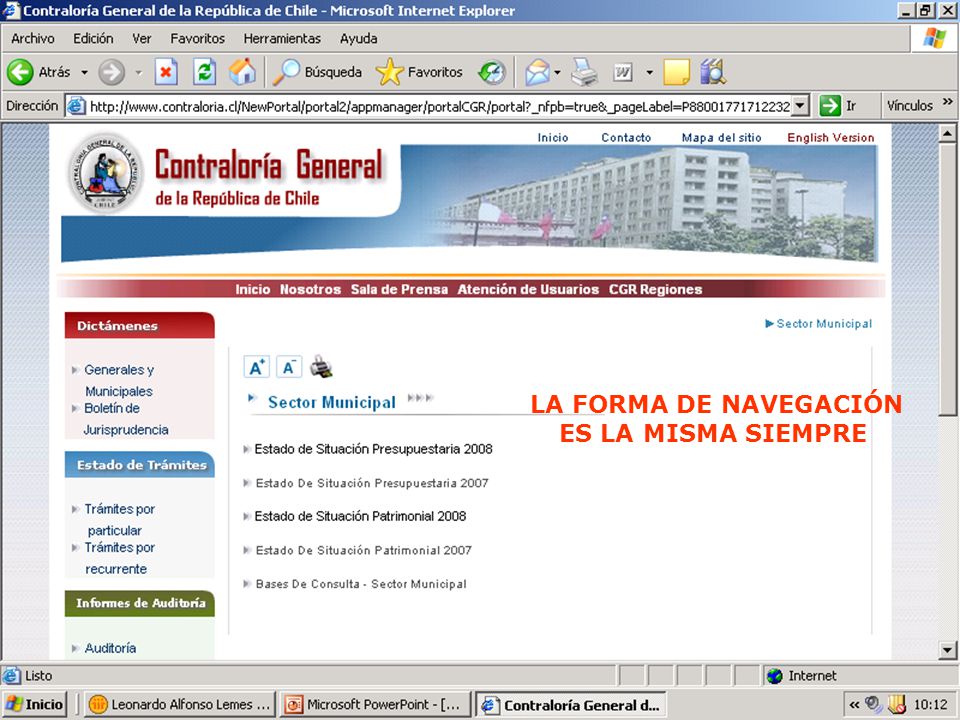The image size is (960, 720).
Task: Increase text size with A+ icon
Action: [257, 367]
